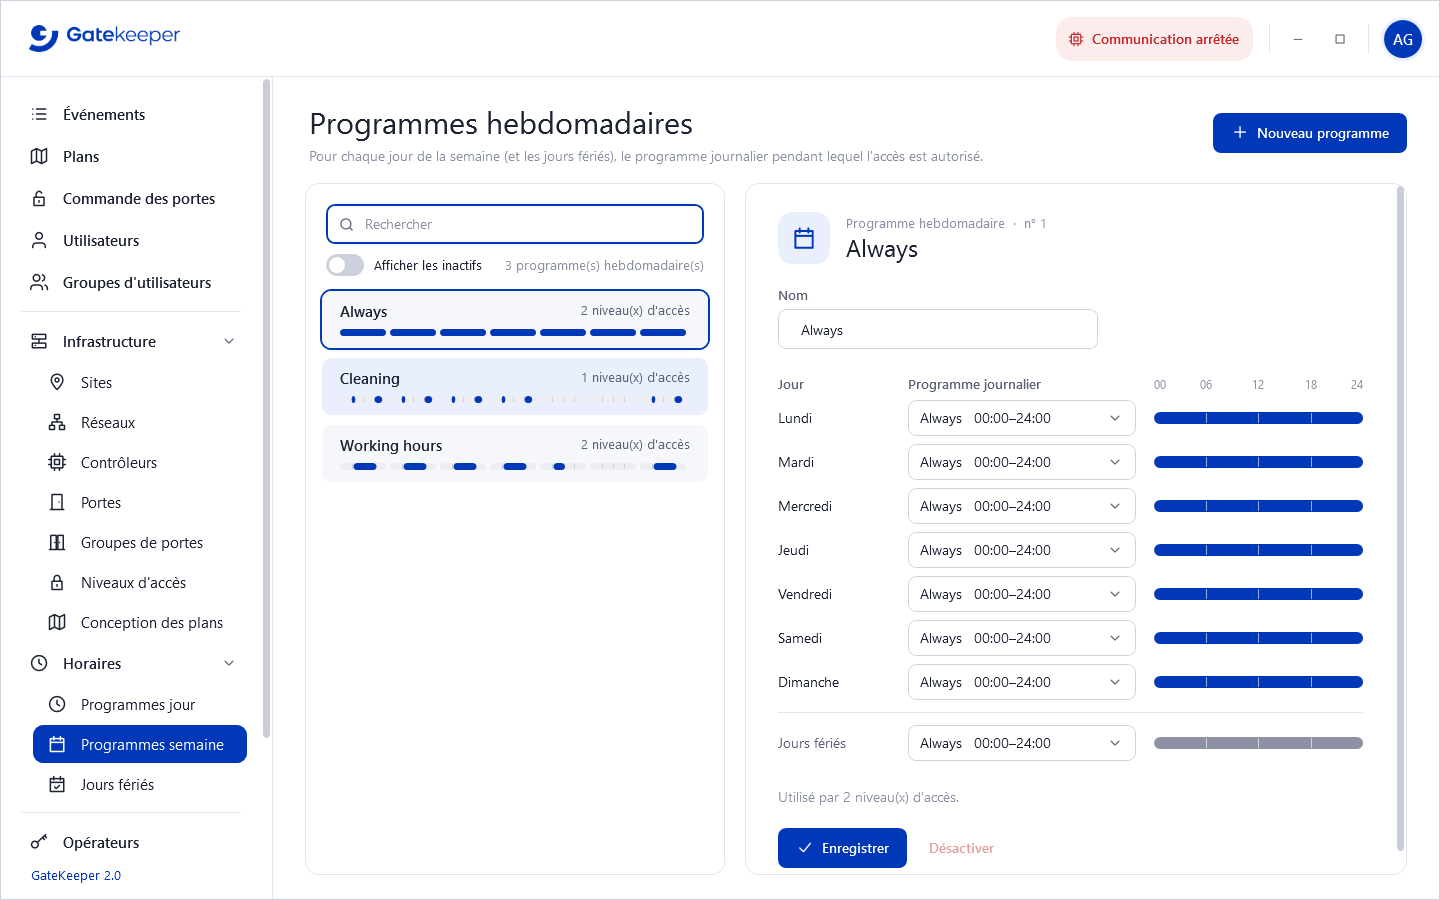
Task: Collapse the Horaires section chevron
Action: pyautogui.click(x=229, y=663)
